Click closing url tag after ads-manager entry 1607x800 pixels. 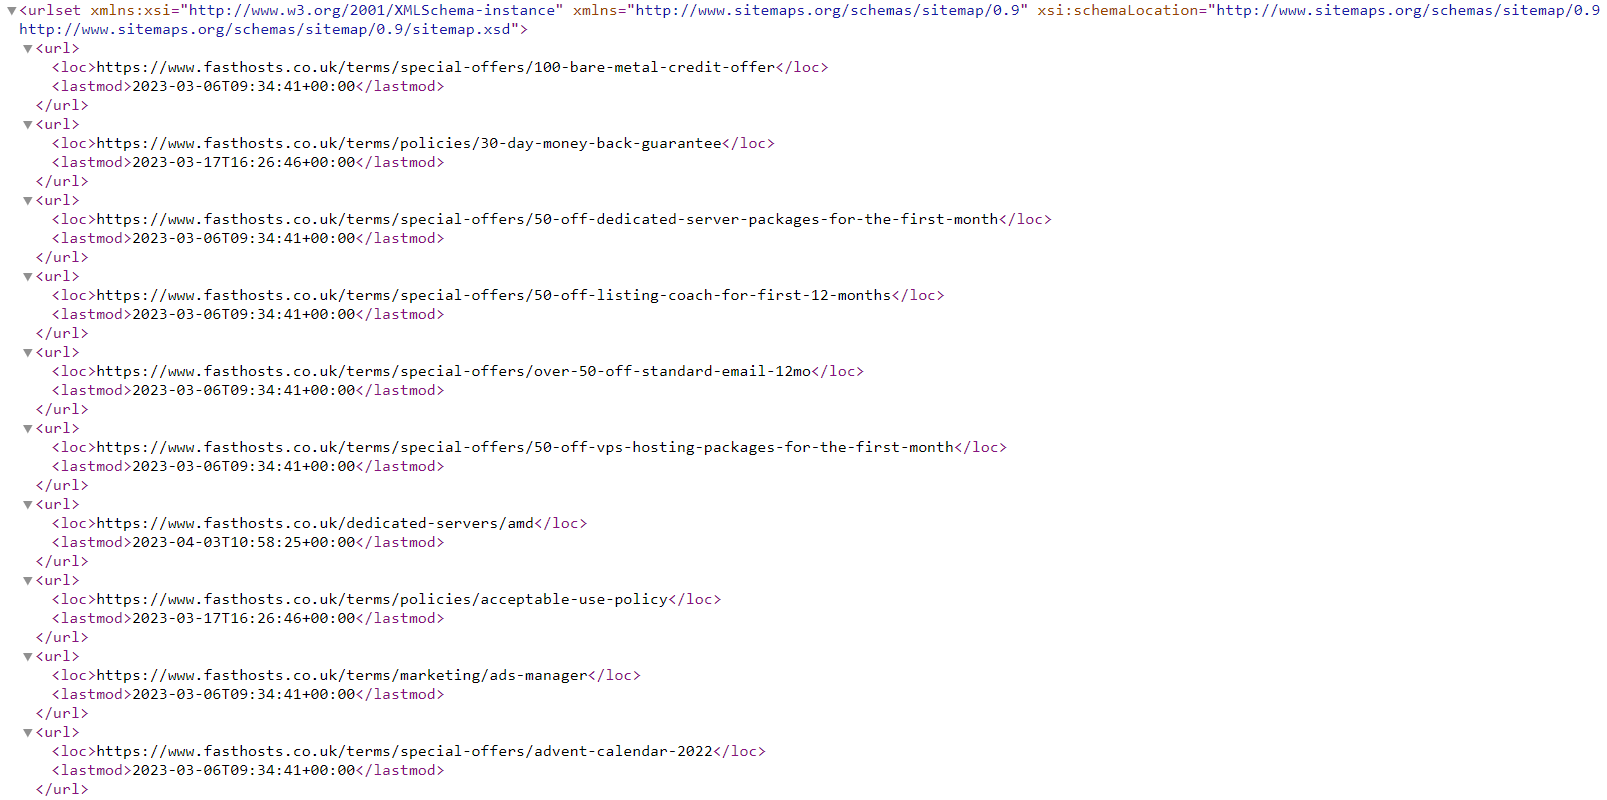coord(62,713)
